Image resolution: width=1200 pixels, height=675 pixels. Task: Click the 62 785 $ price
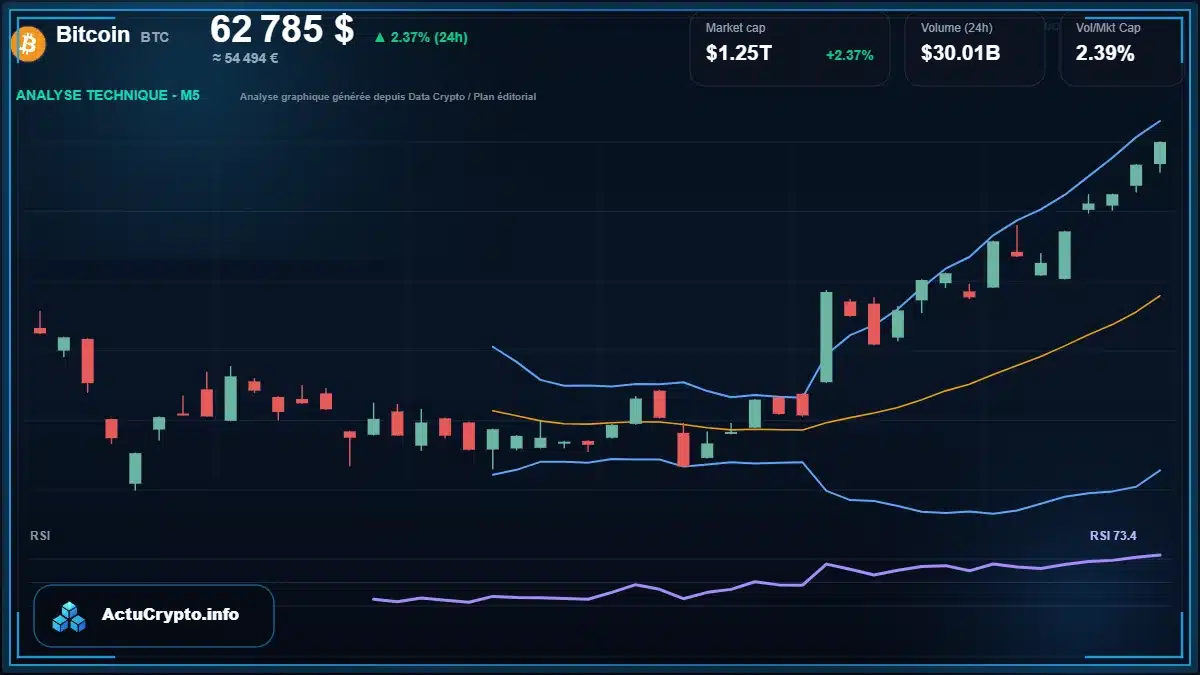pos(282,30)
